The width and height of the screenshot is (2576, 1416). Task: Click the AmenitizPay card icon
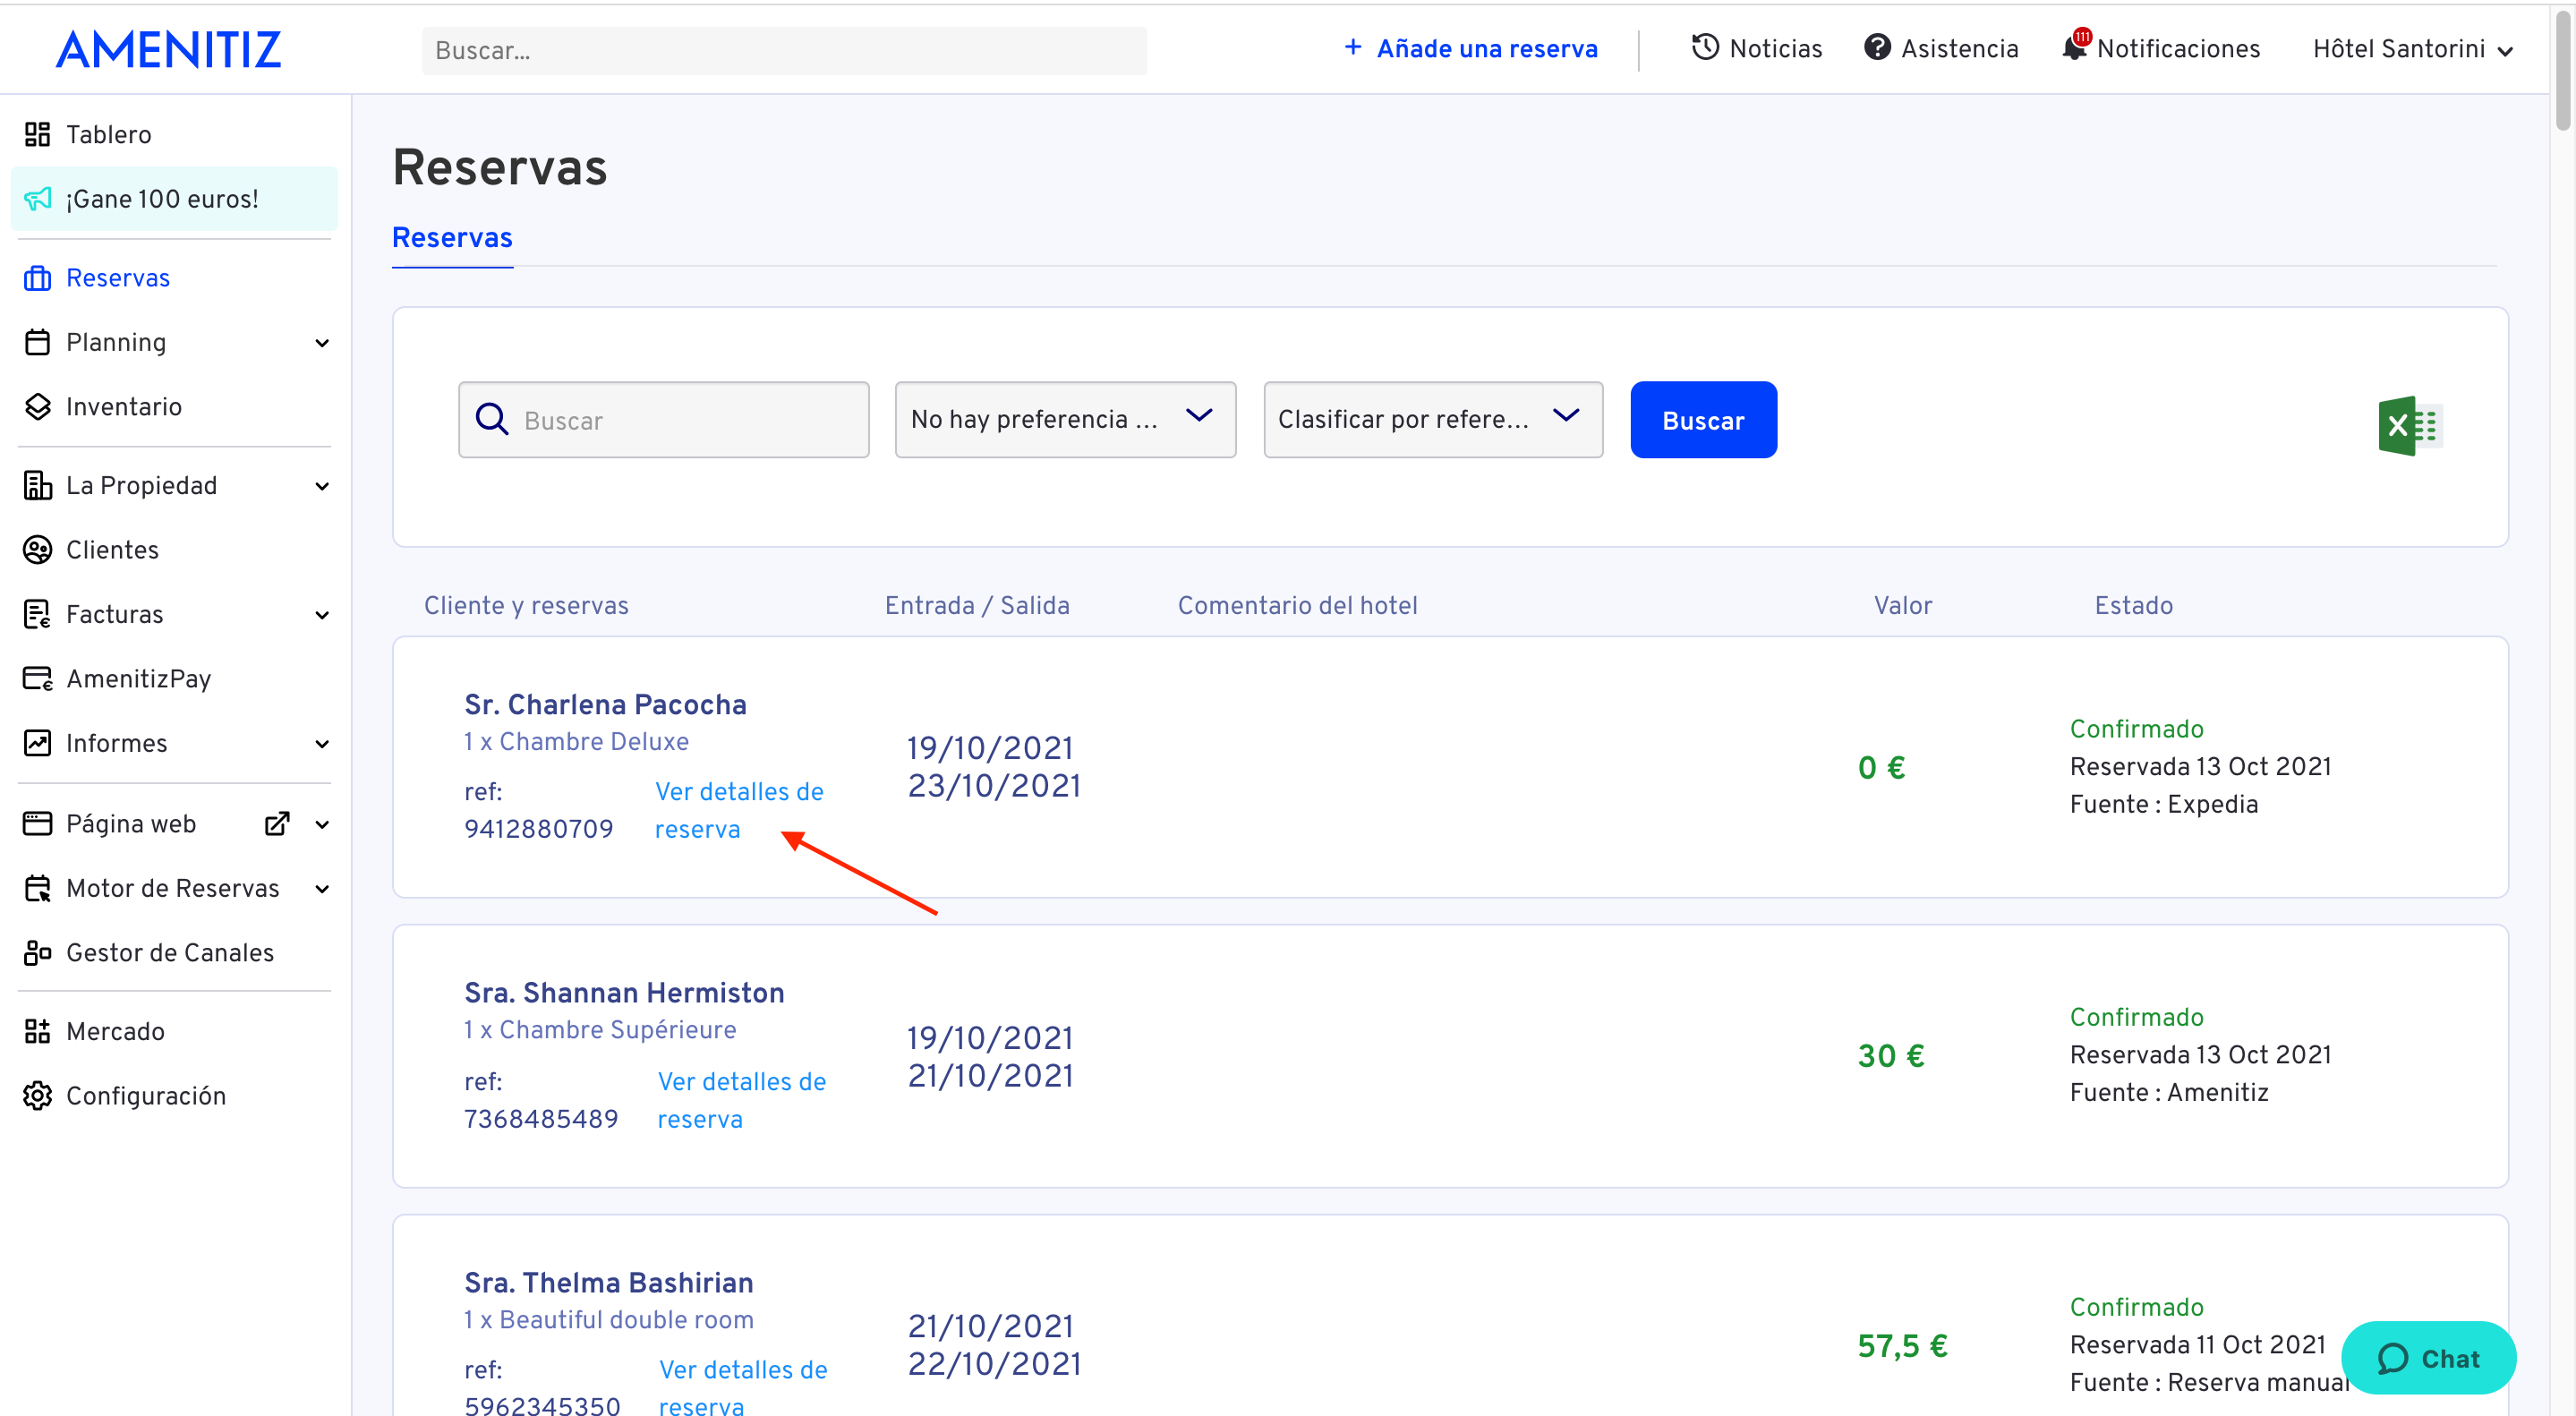coord(37,679)
